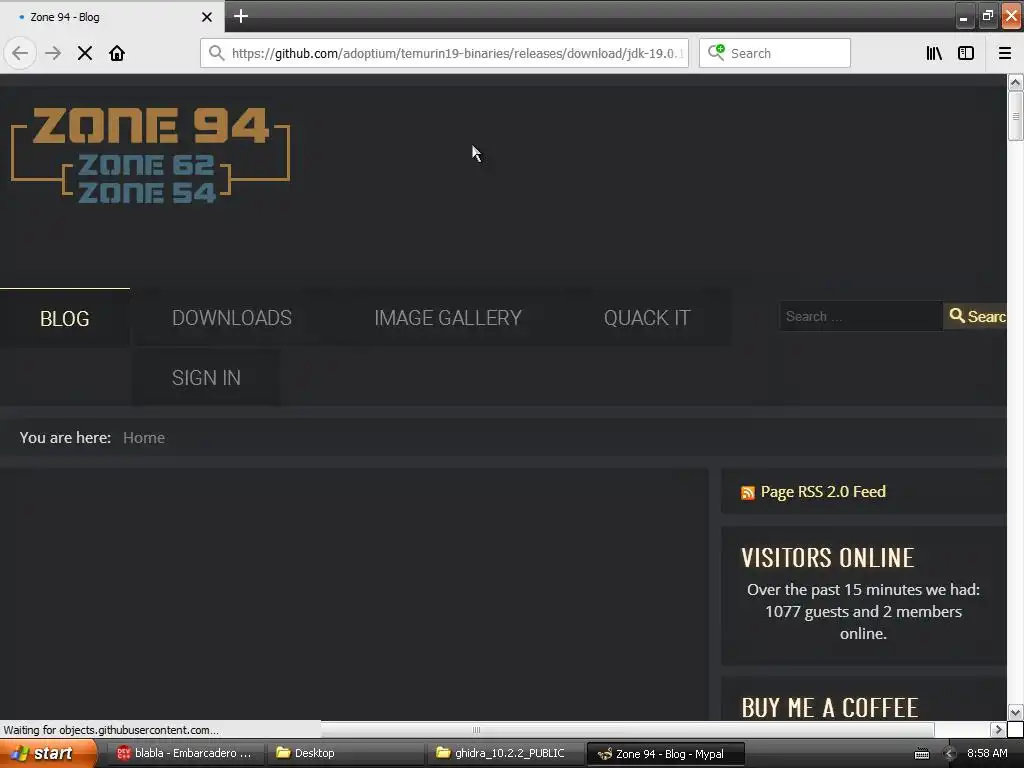
Task: Click Zone 94 - Blog - Mypal taskbar button
Action: point(665,754)
